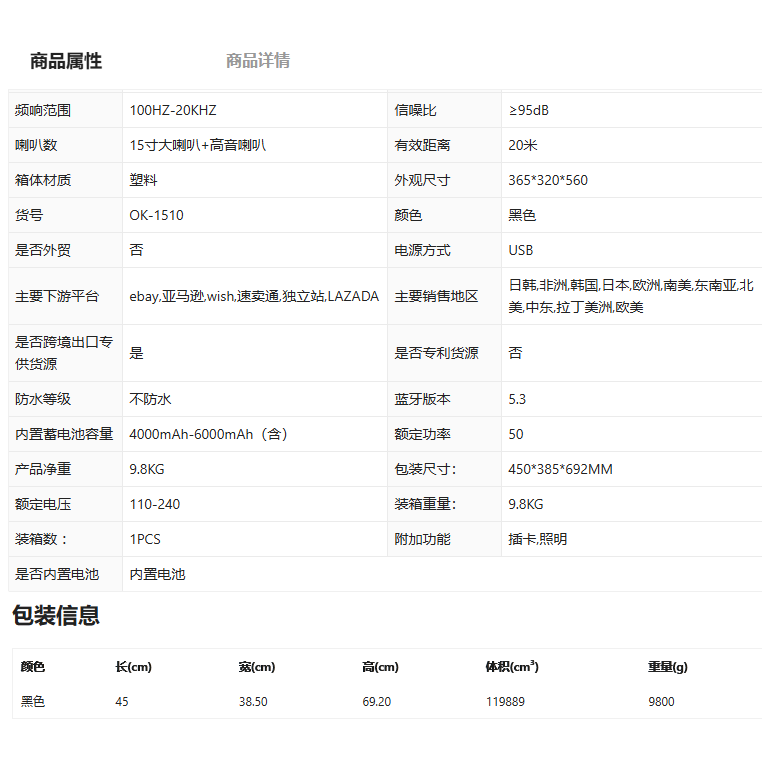Click the 电源方式 value USB
Viewport: 762px width, 762px height.
(x=521, y=250)
